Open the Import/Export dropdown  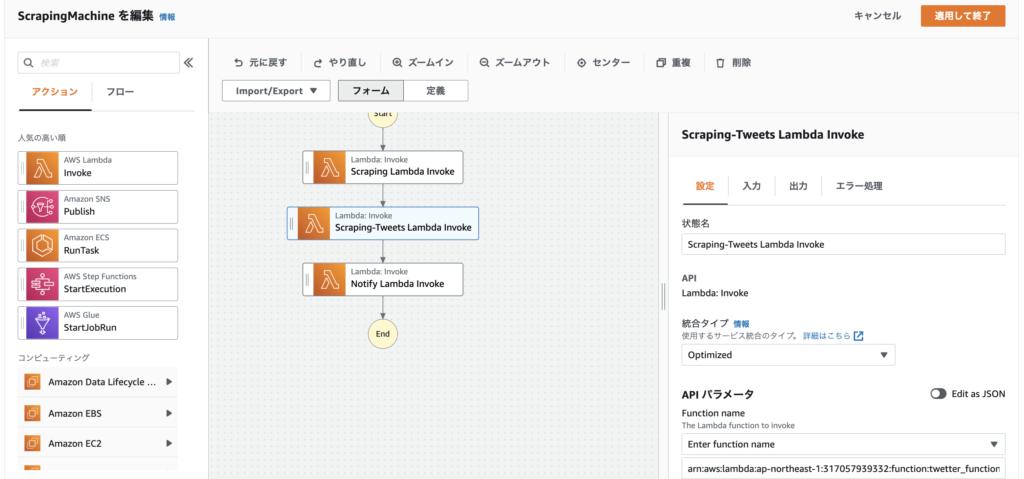click(x=276, y=91)
